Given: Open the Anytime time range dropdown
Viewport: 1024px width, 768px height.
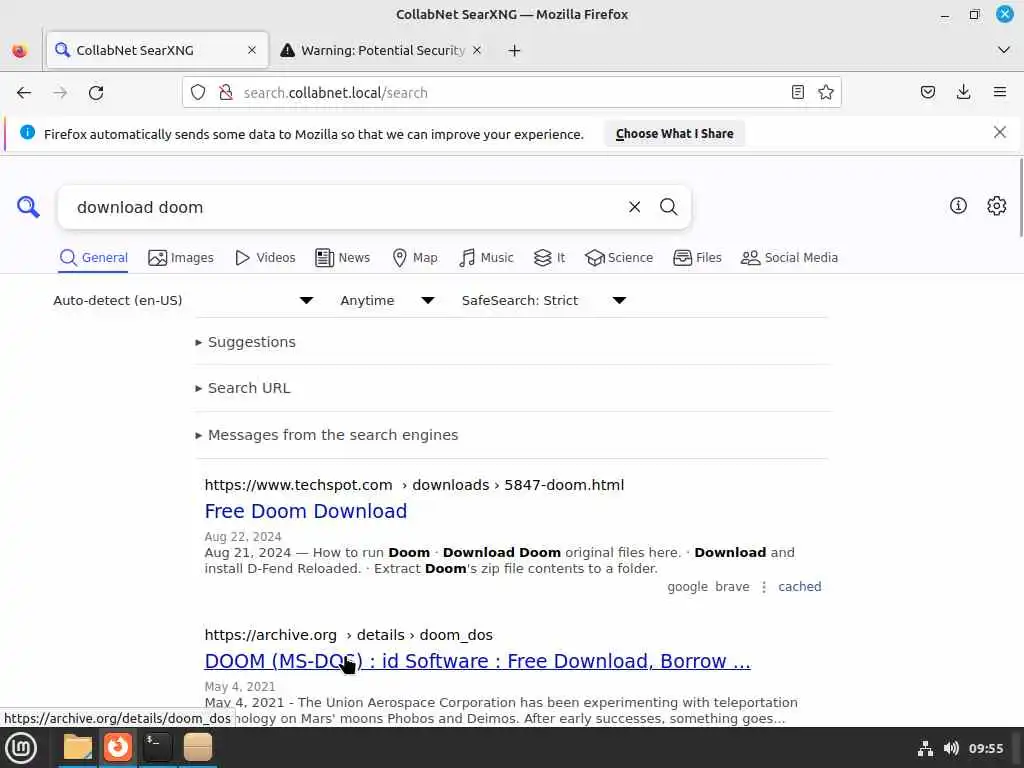Looking at the screenshot, I should [x=387, y=300].
